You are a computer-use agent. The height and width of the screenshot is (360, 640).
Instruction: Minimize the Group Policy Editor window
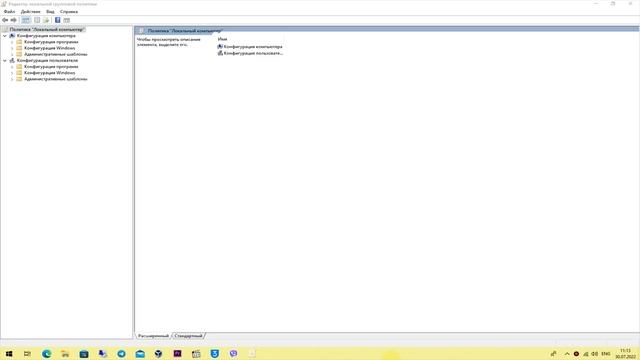click(x=596, y=4)
